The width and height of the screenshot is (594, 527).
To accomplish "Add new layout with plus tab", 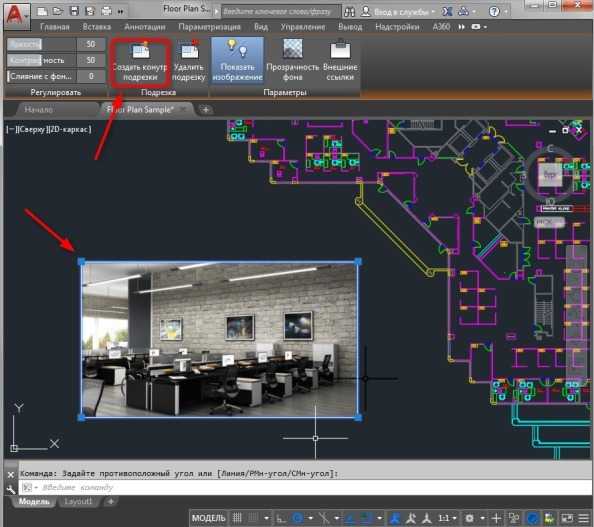I will click(111, 502).
